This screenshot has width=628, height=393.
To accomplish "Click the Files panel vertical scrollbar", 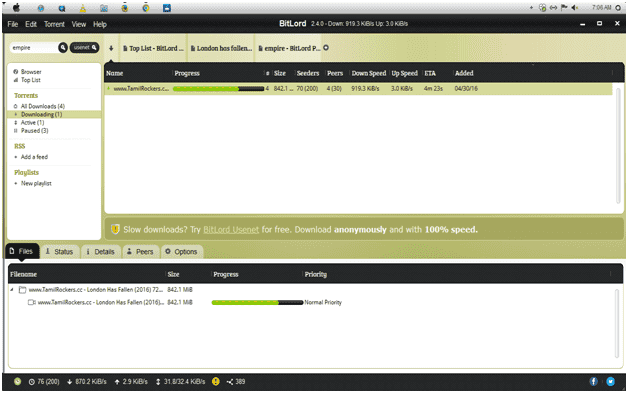I will click(x=617, y=324).
